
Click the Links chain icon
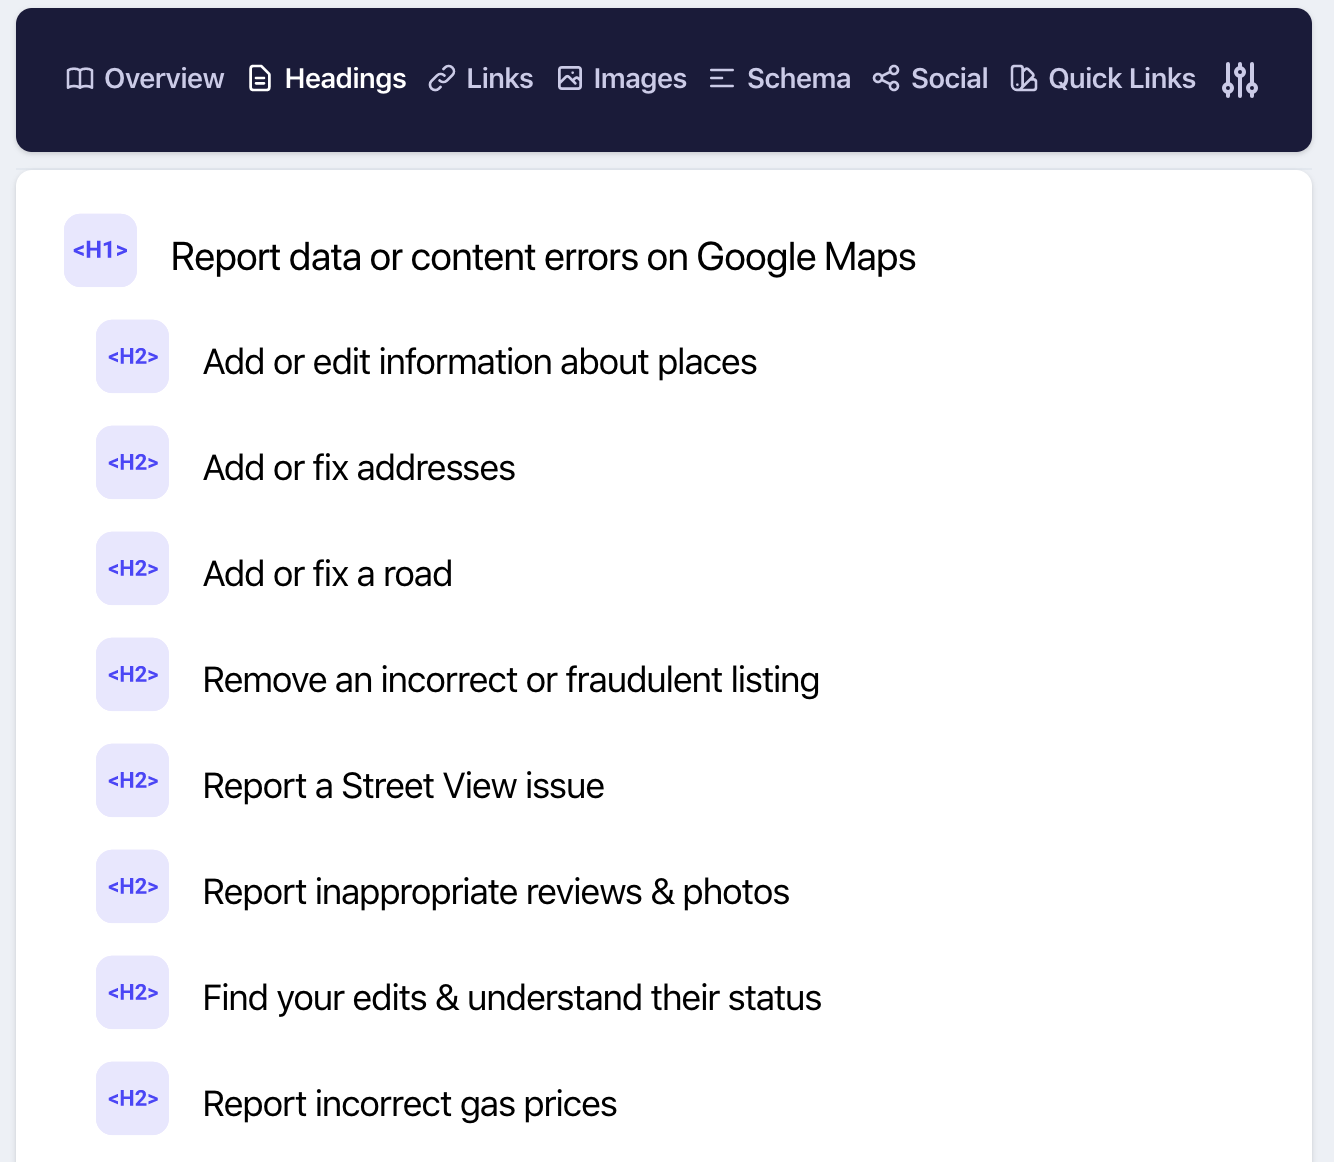pos(442,79)
